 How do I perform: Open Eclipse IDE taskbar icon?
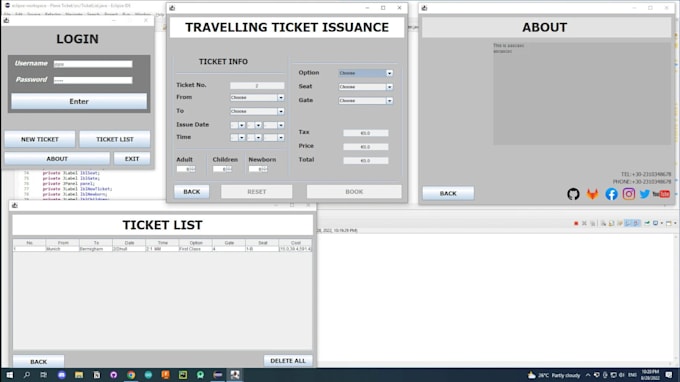coord(218,375)
